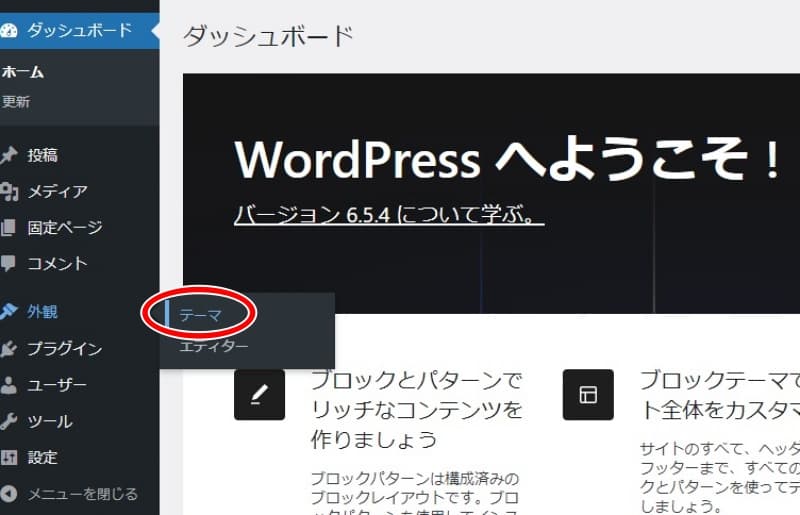Image resolution: width=800 pixels, height=515 pixels.
Task: Click the pencil icon in welcome panel
Action: tap(259, 395)
